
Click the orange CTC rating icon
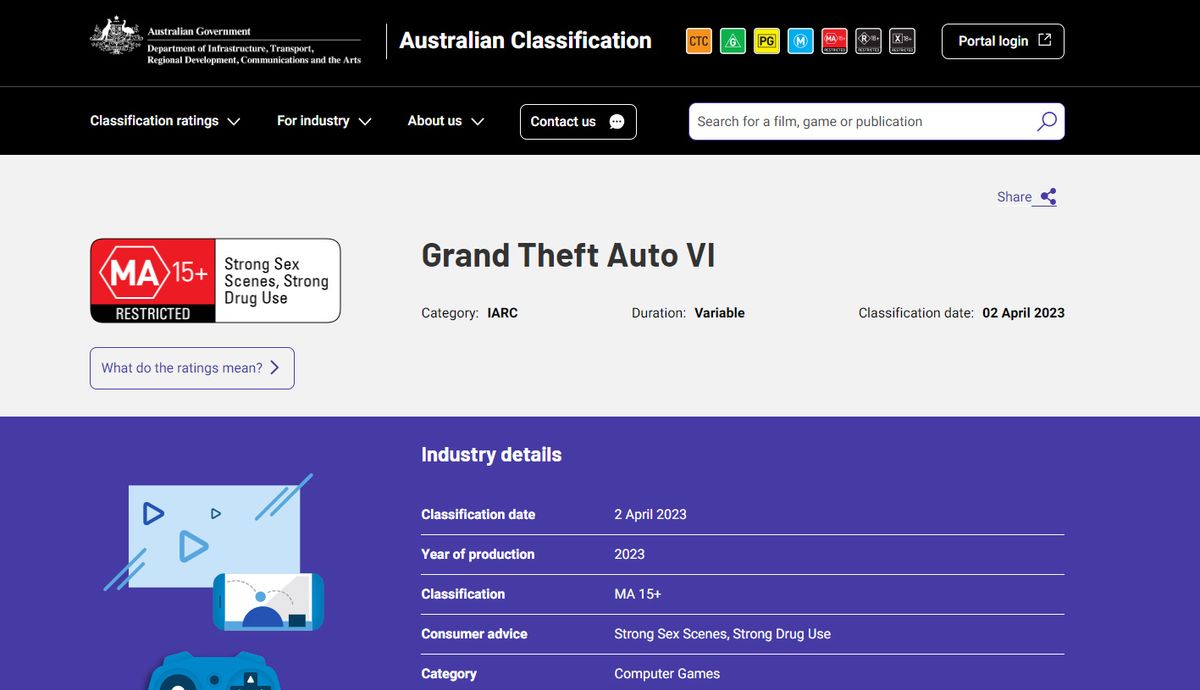(698, 41)
